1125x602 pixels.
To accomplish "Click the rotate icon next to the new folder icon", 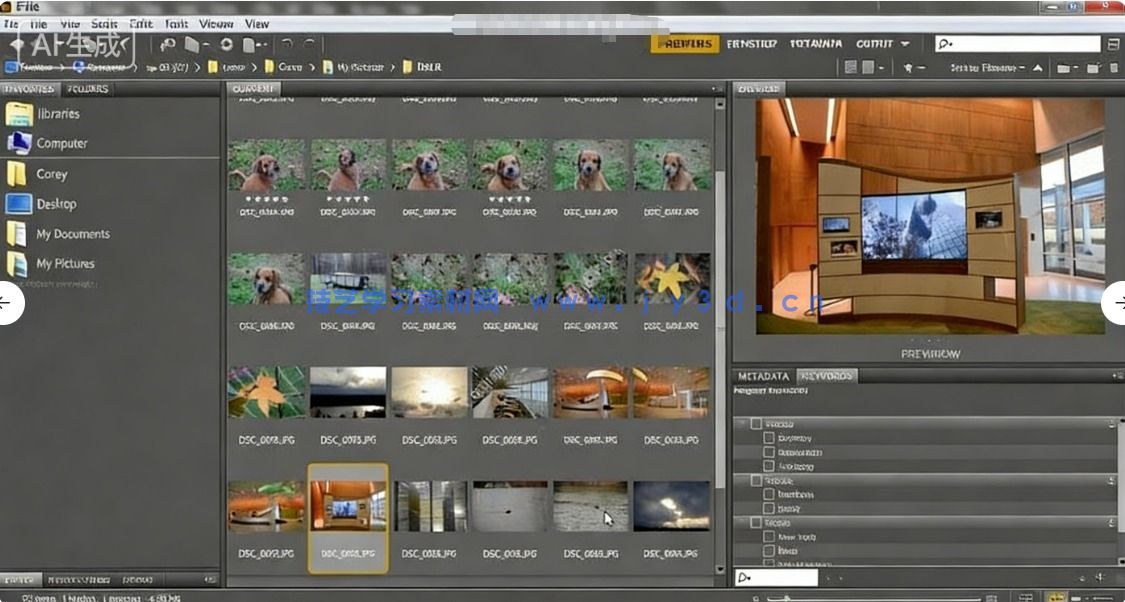I will pyautogui.click(x=1064, y=68).
